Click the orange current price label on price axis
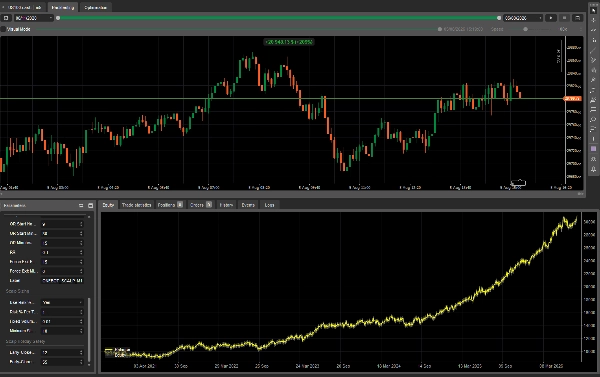This screenshot has width=600, height=377. [x=572, y=99]
